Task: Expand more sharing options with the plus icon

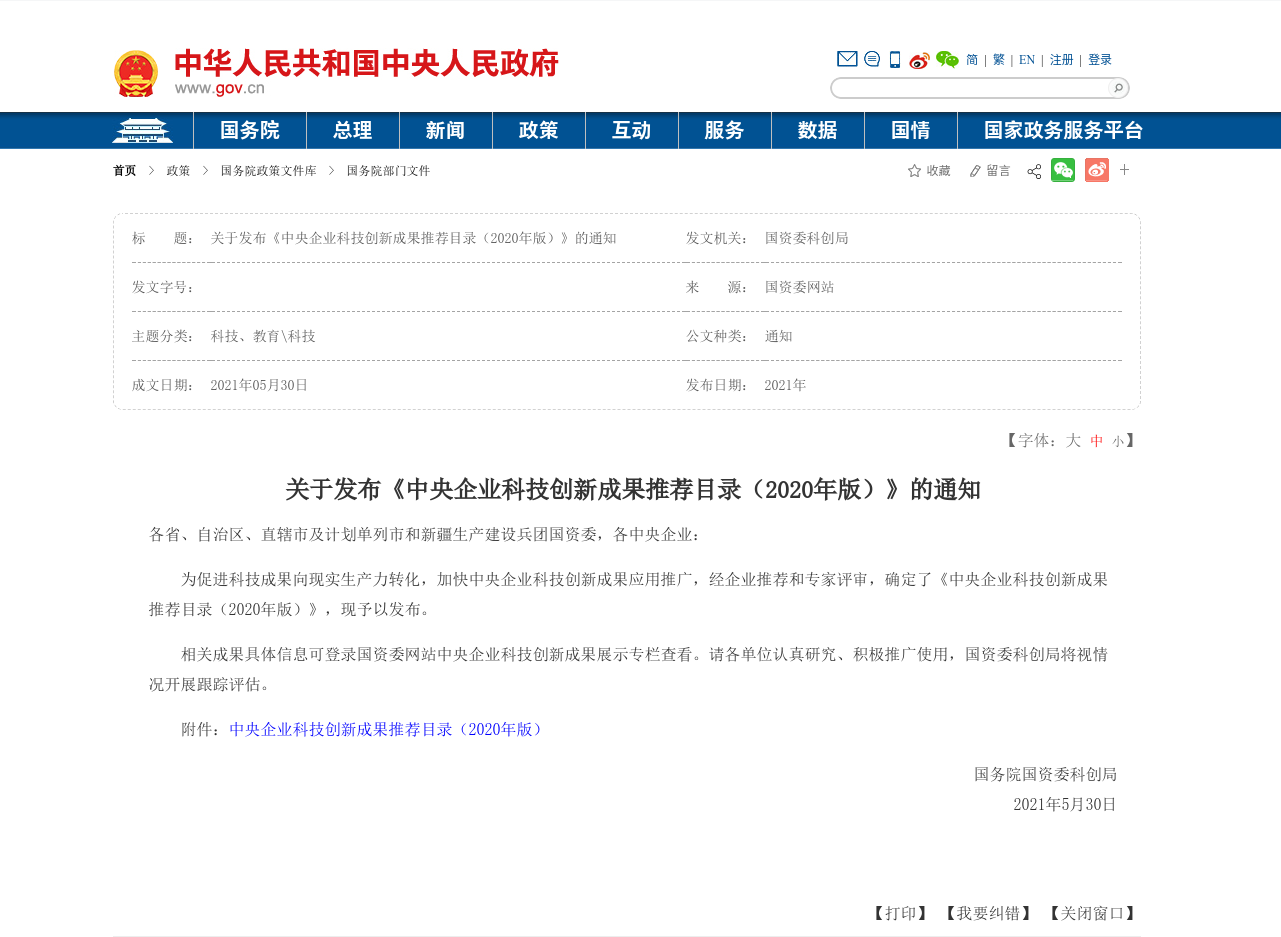Action: click(x=1124, y=170)
